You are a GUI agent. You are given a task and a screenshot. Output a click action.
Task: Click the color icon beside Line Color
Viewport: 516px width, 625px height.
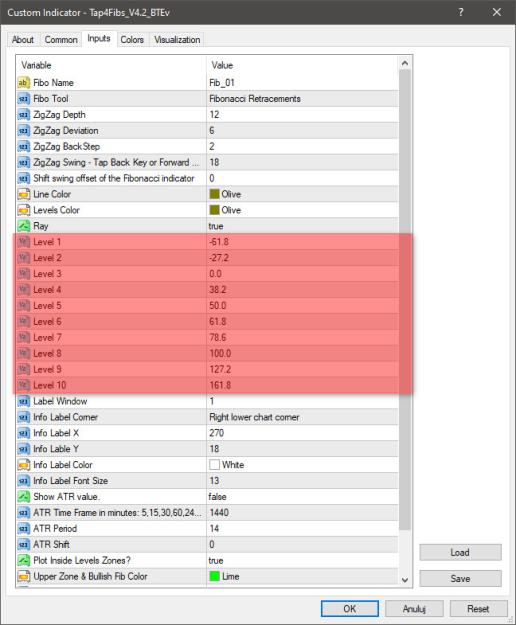coord(24,194)
